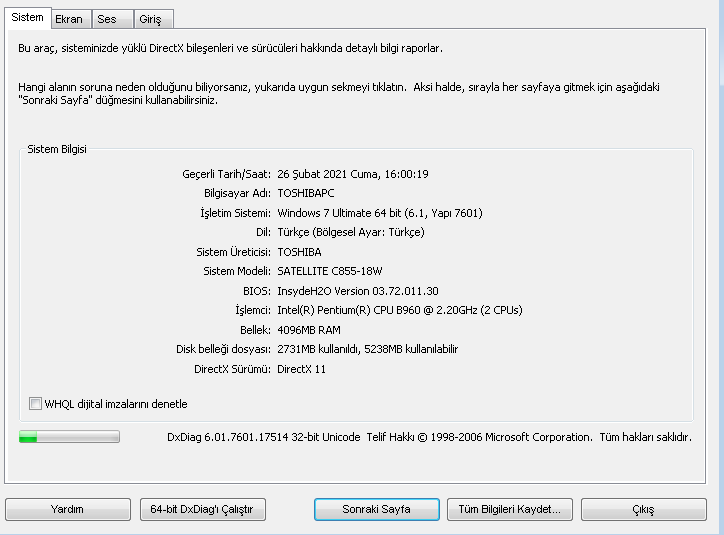Click the intro sentence about DirectX bileşenleri
The image size is (724, 535).
click(230, 48)
